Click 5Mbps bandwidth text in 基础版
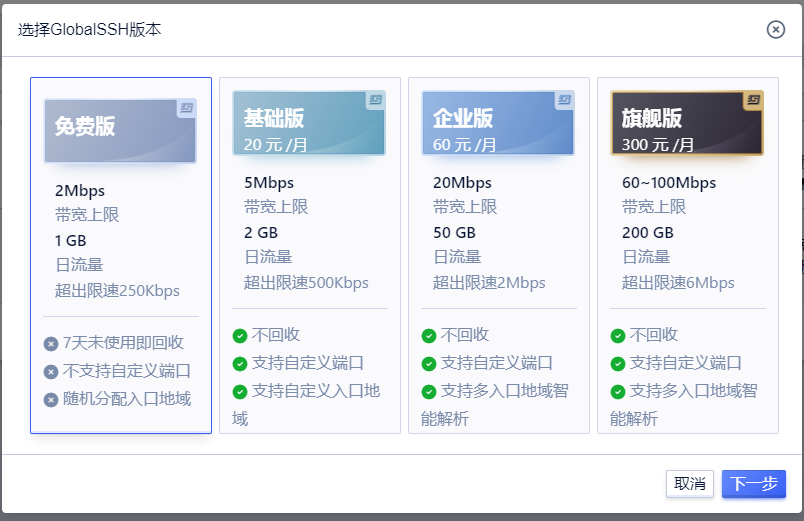 click(269, 183)
